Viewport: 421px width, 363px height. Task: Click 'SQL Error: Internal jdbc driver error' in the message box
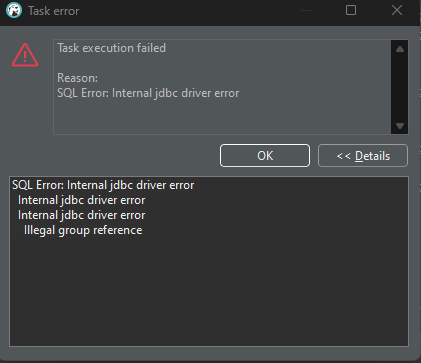point(148,93)
